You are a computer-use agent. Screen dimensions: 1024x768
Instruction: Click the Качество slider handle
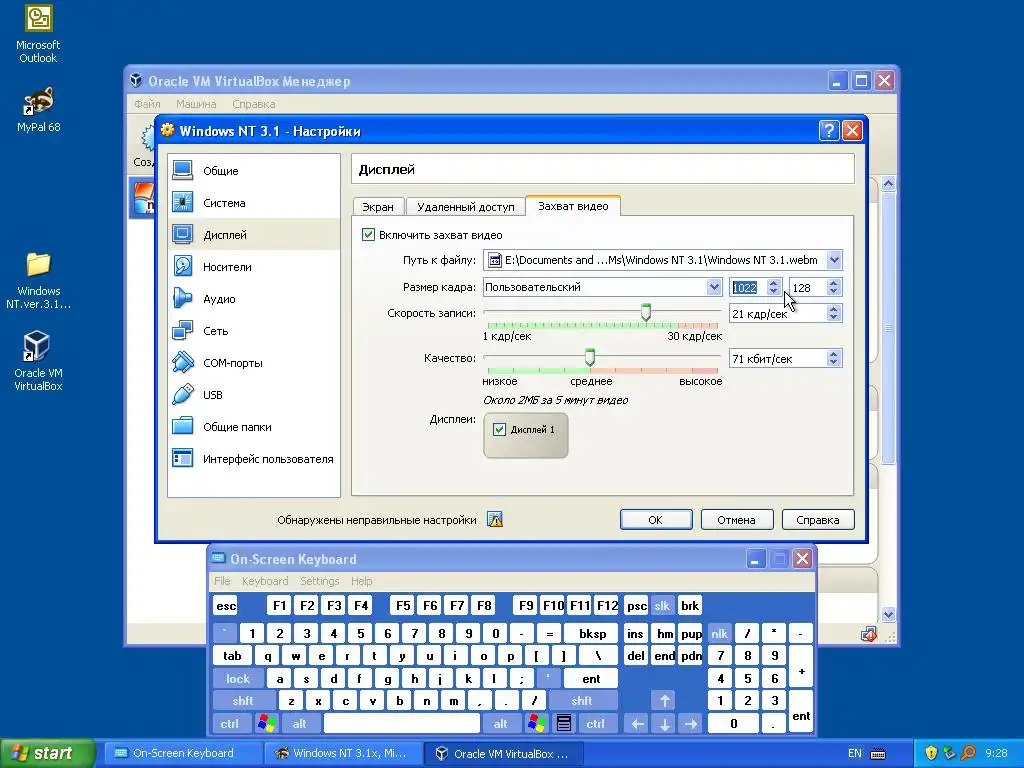click(590, 357)
